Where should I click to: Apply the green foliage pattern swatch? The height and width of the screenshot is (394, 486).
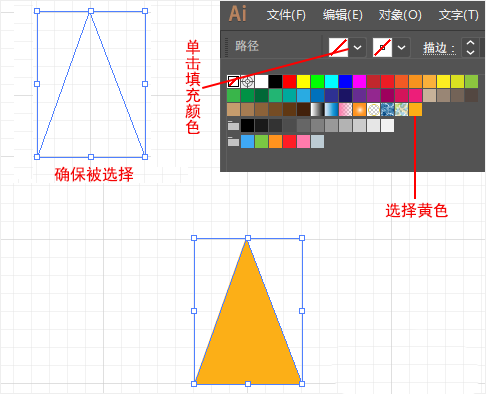(x=401, y=109)
